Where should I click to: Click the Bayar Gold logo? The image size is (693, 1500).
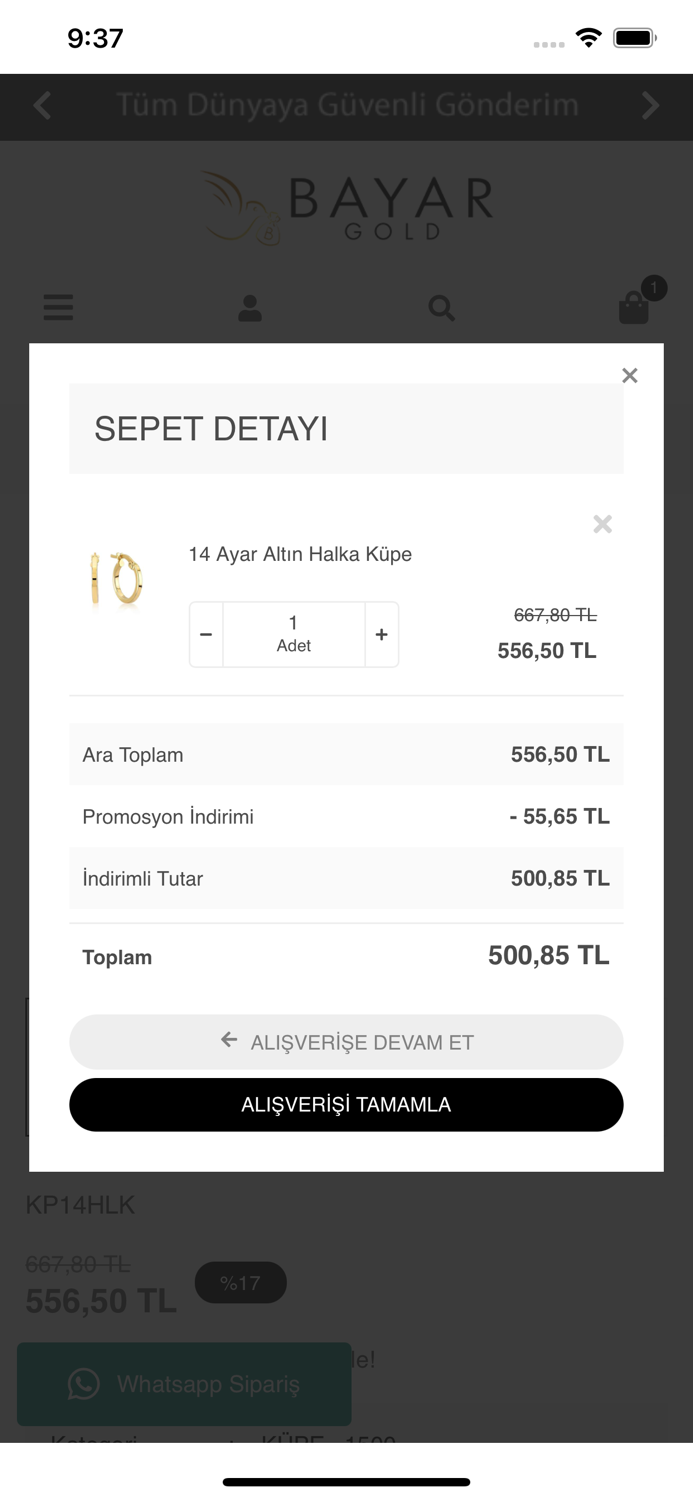point(346,205)
